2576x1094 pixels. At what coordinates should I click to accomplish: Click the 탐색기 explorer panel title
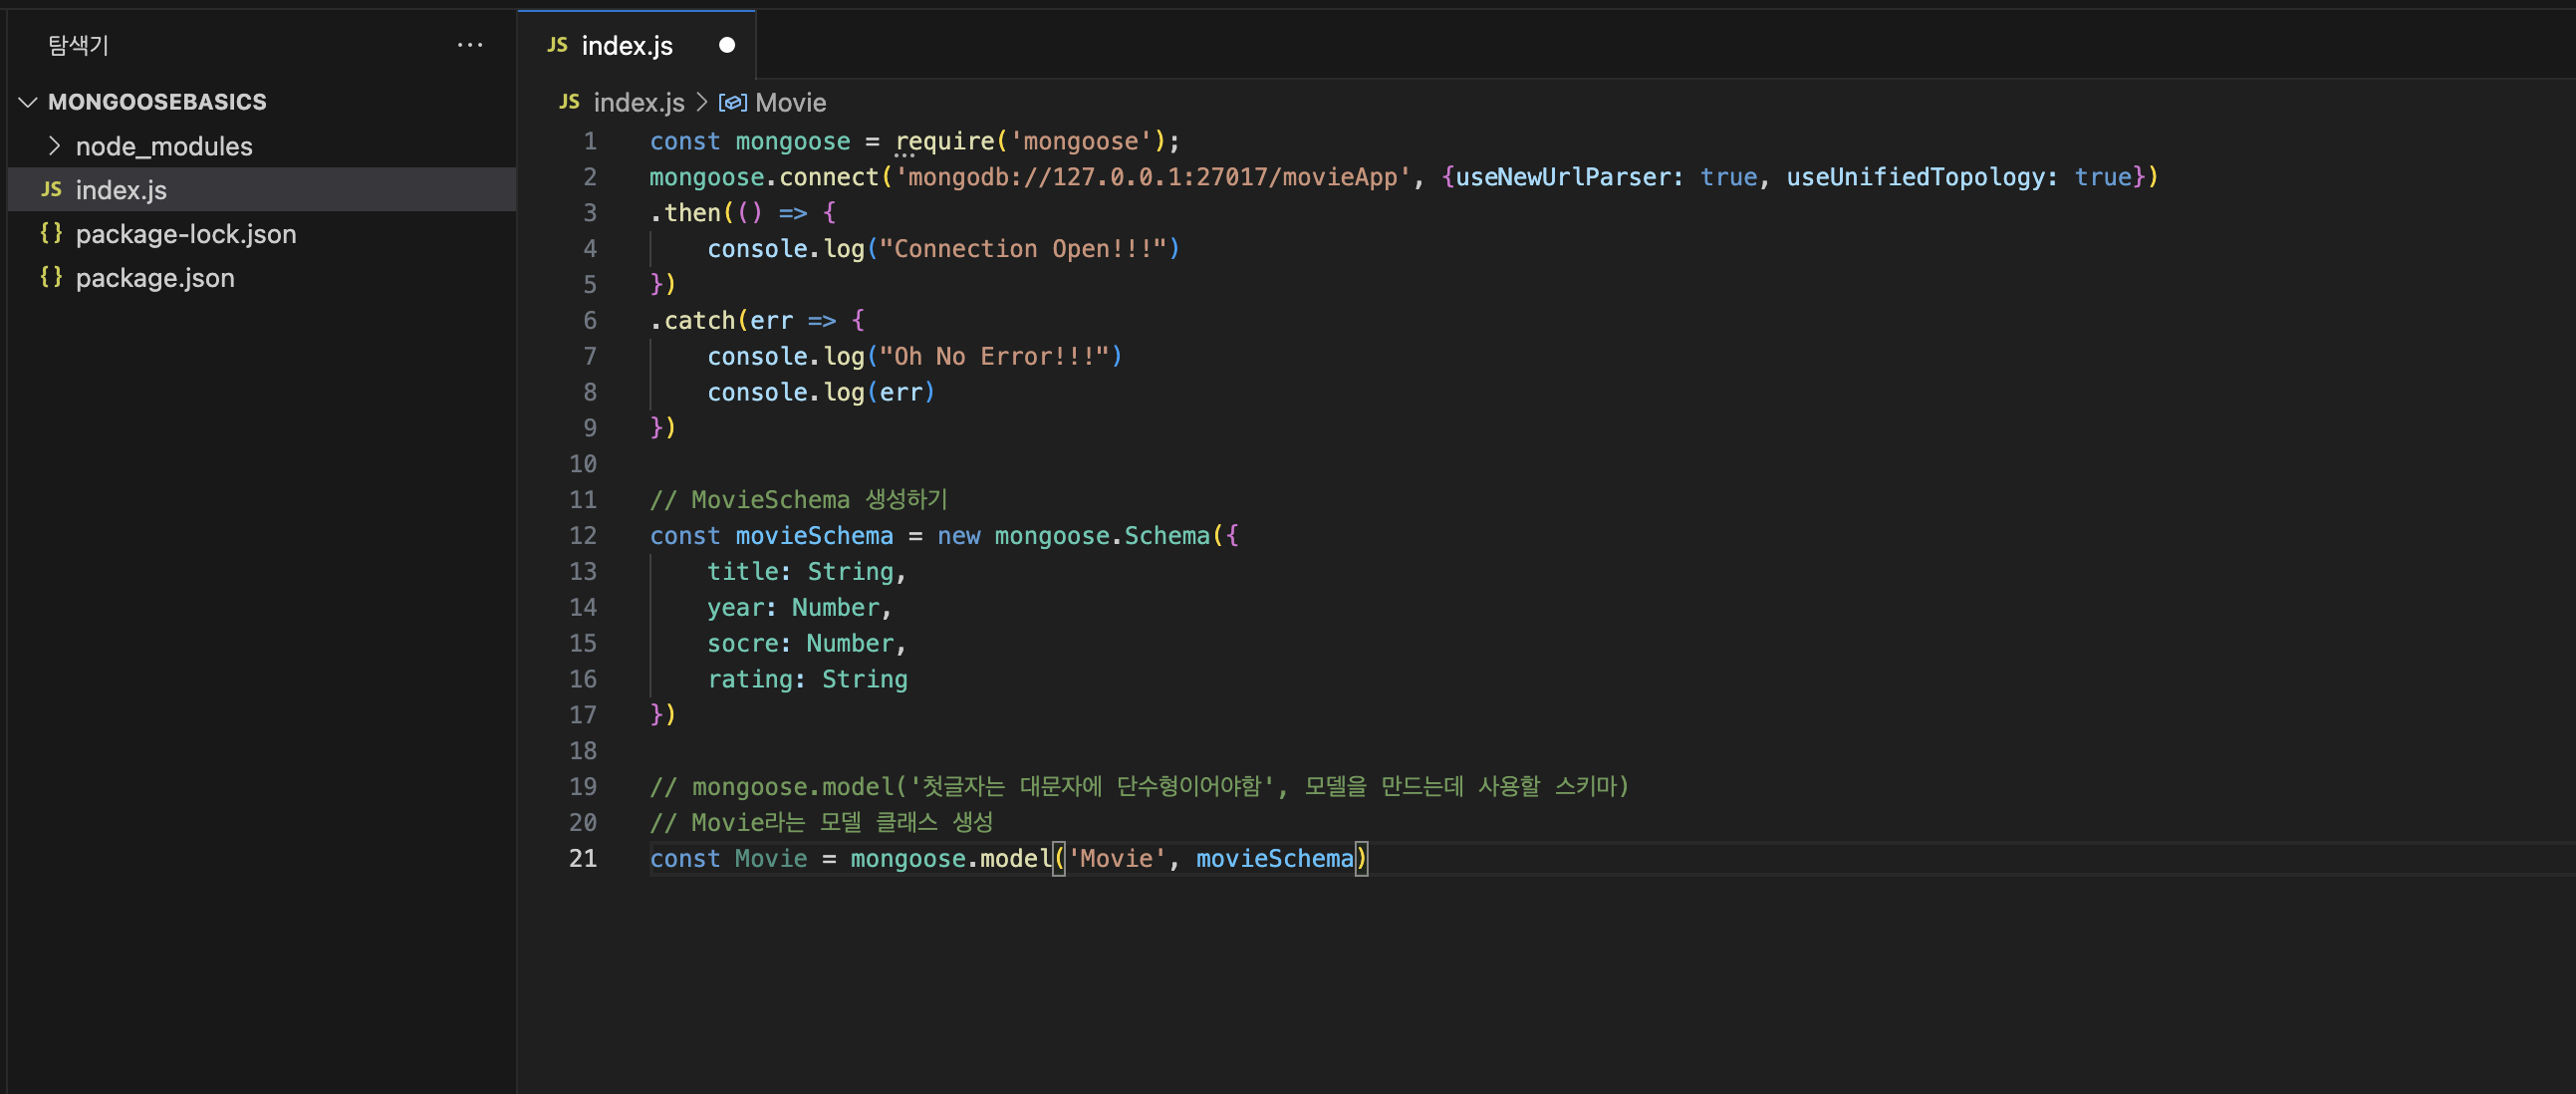[x=78, y=45]
